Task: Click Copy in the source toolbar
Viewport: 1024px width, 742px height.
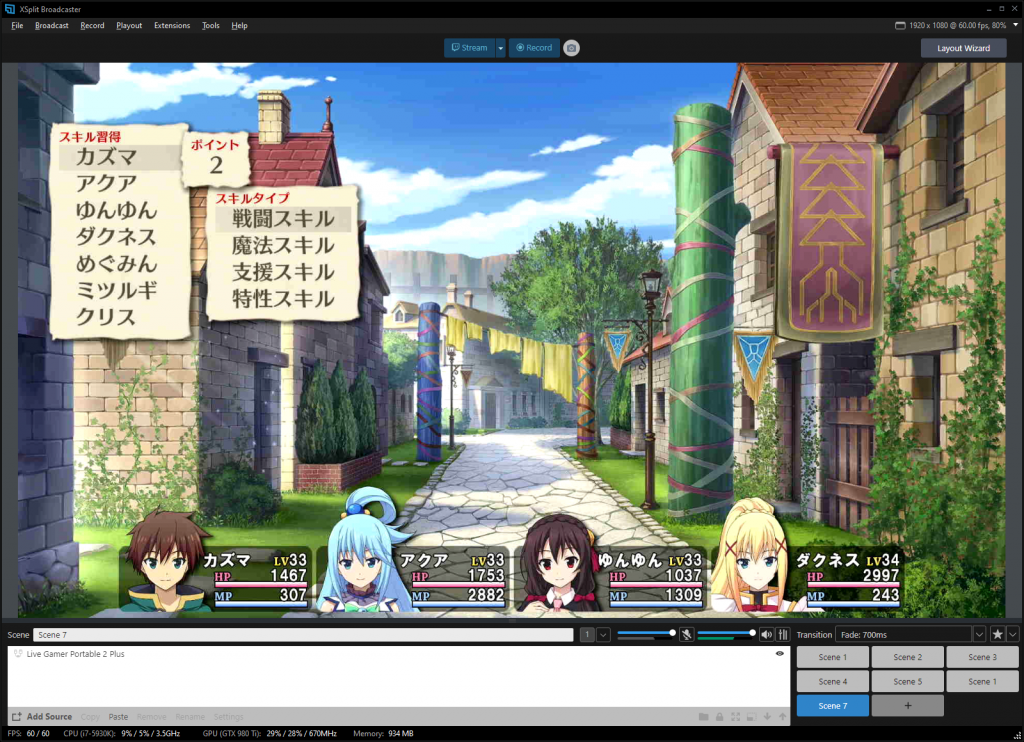Action: coord(90,717)
